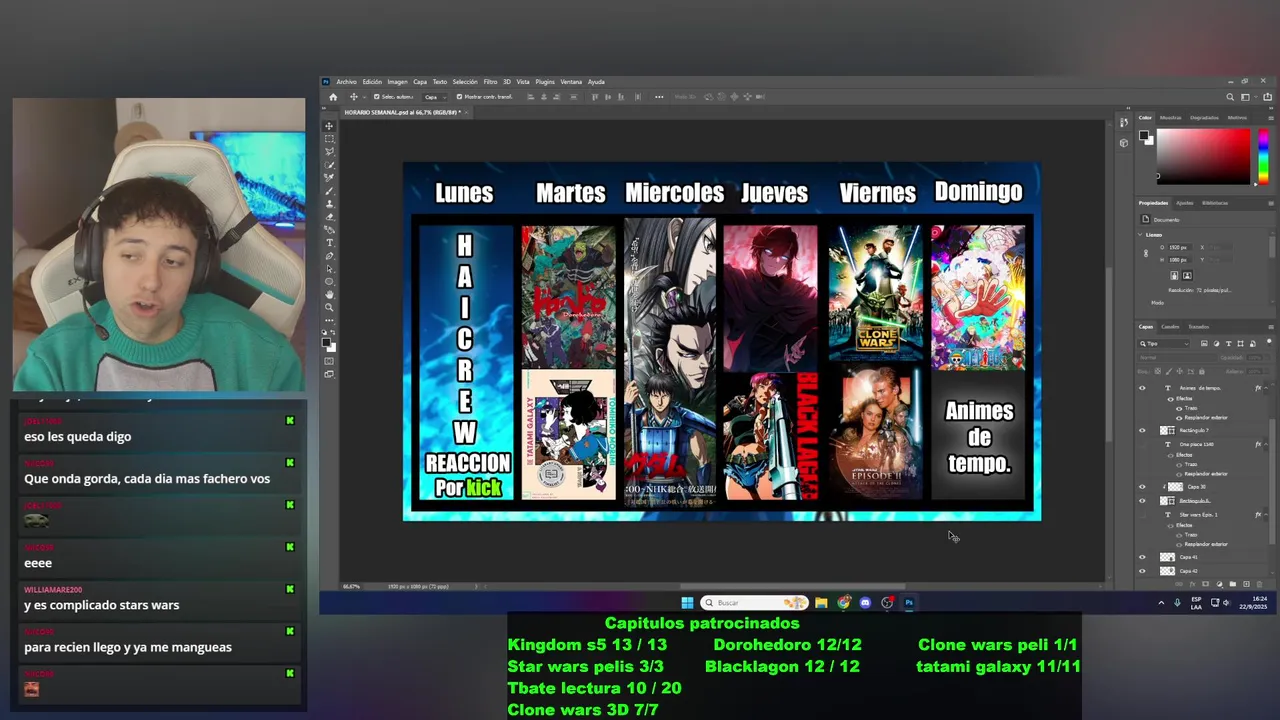Open the Capa auto-select dropdown
The height and width of the screenshot is (720, 1280).
coord(436,97)
